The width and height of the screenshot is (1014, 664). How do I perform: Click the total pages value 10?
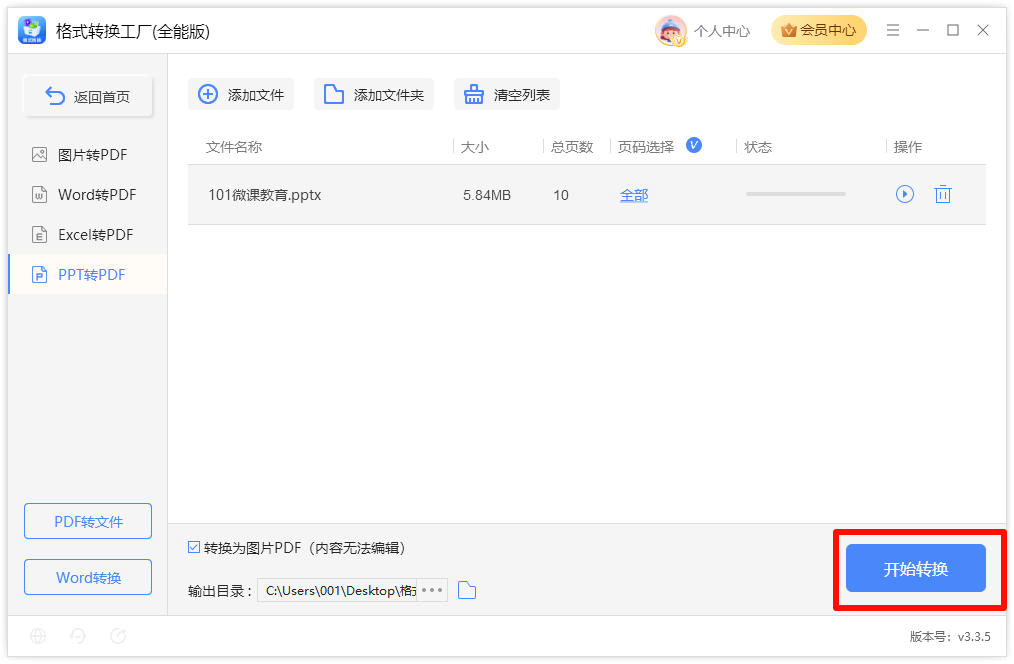(x=561, y=195)
